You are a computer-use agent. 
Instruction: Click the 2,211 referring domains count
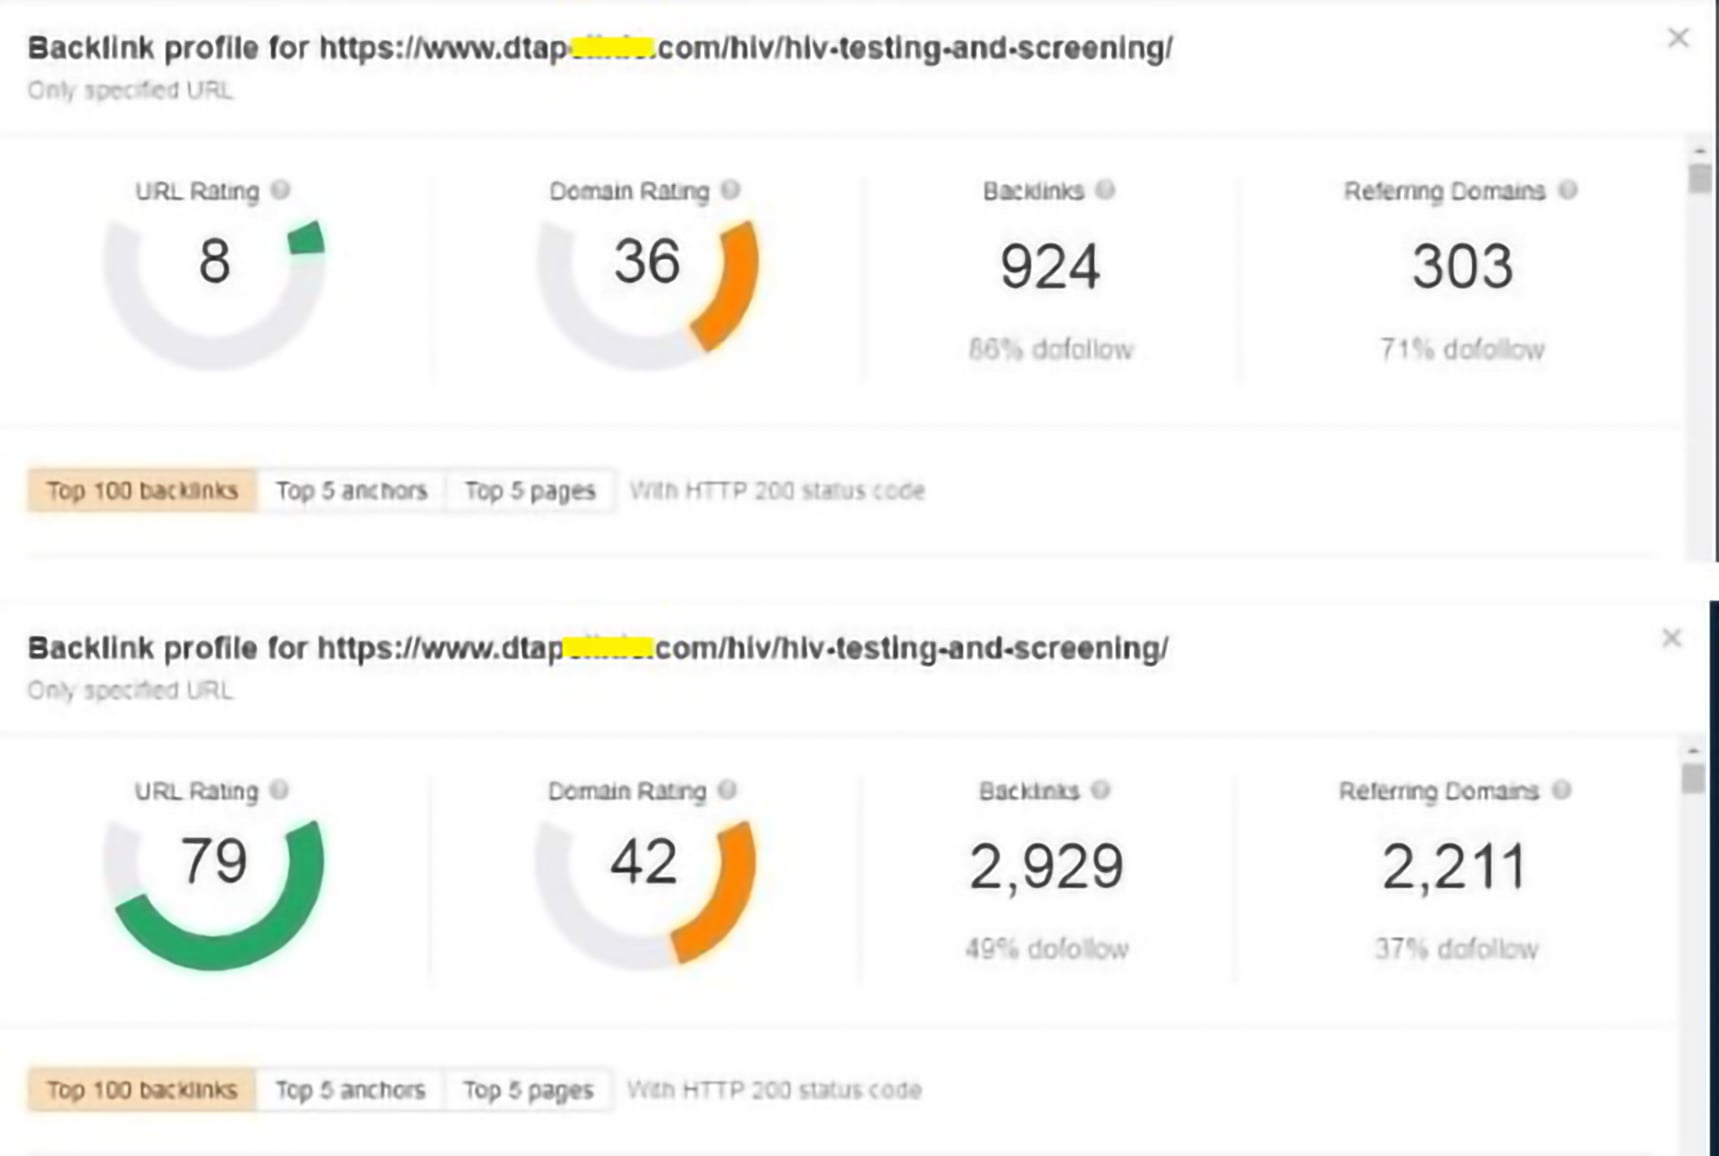pos(1454,867)
